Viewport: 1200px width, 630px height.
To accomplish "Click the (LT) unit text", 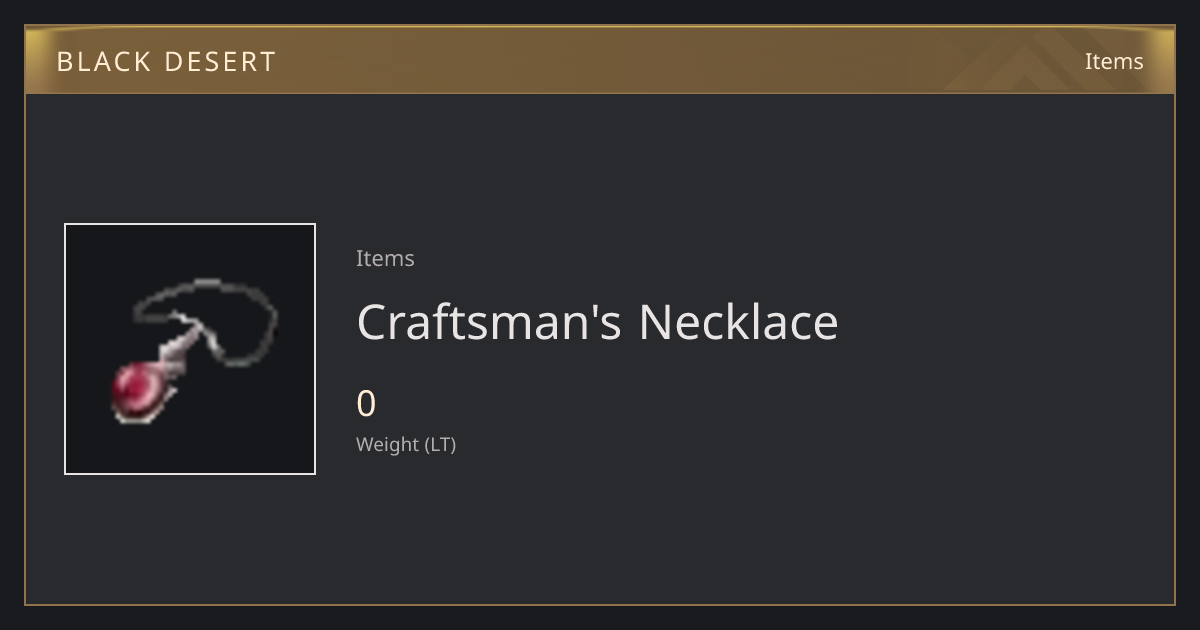I will pyautogui.click(x=441, y=444).
